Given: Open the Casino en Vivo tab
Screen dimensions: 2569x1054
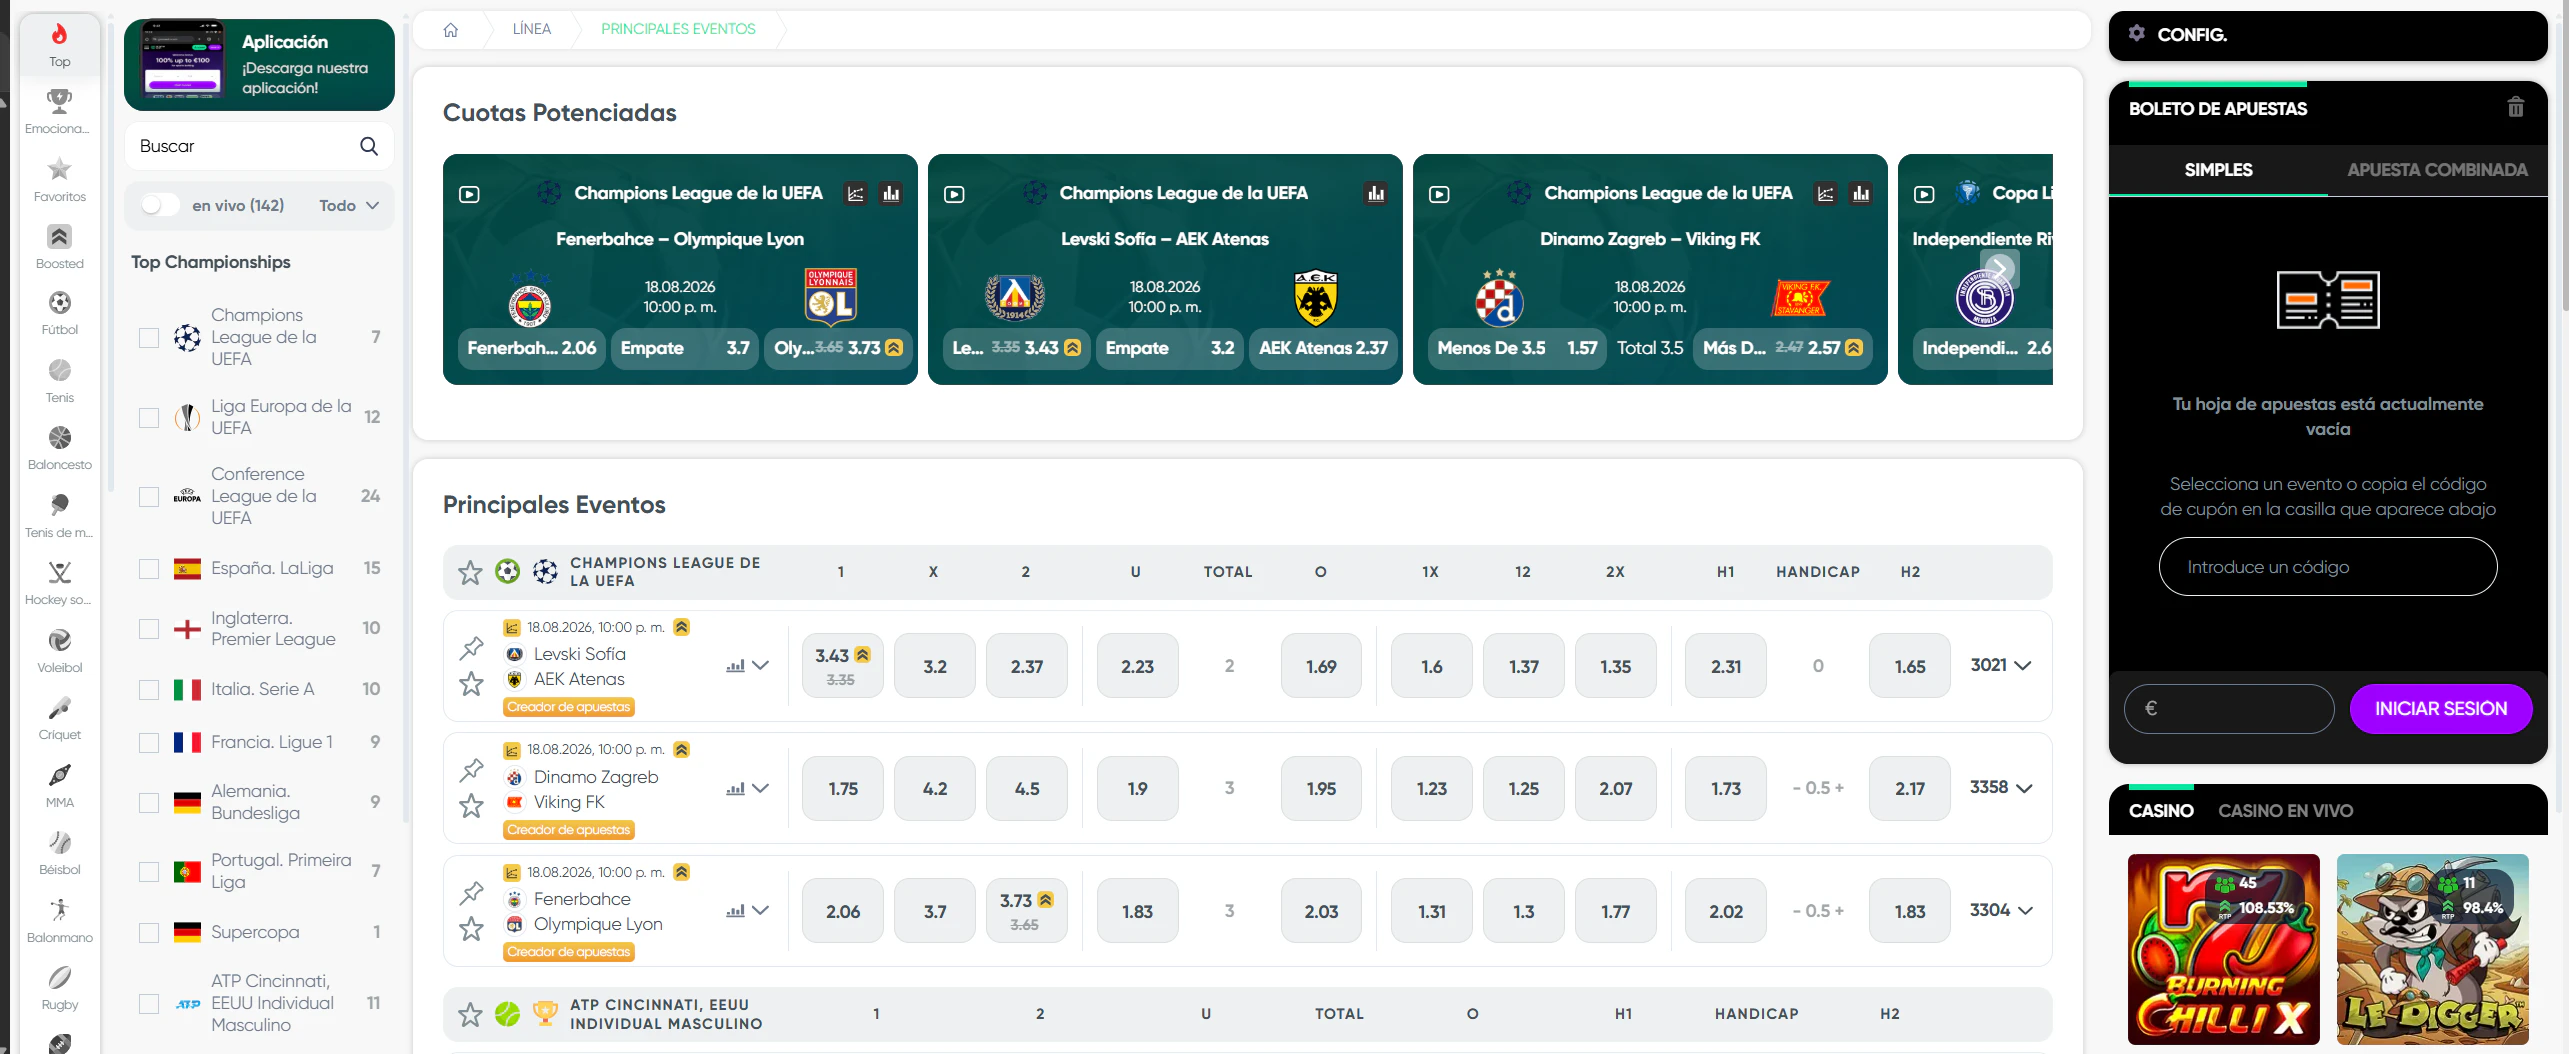Looking at the screenshot, I should pyautogui.click(x=2285, y=811).
